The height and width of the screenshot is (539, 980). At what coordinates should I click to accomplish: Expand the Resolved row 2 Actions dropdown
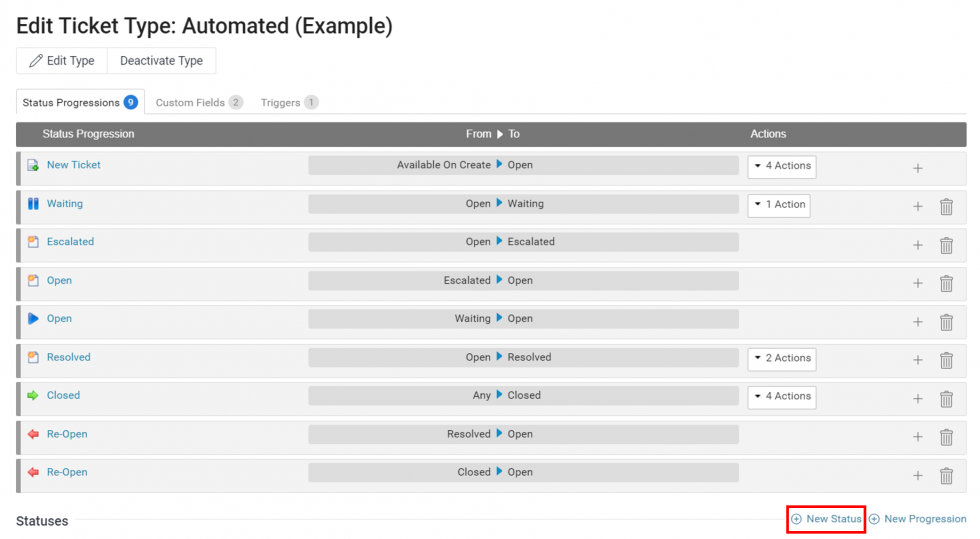coord(782,358)
